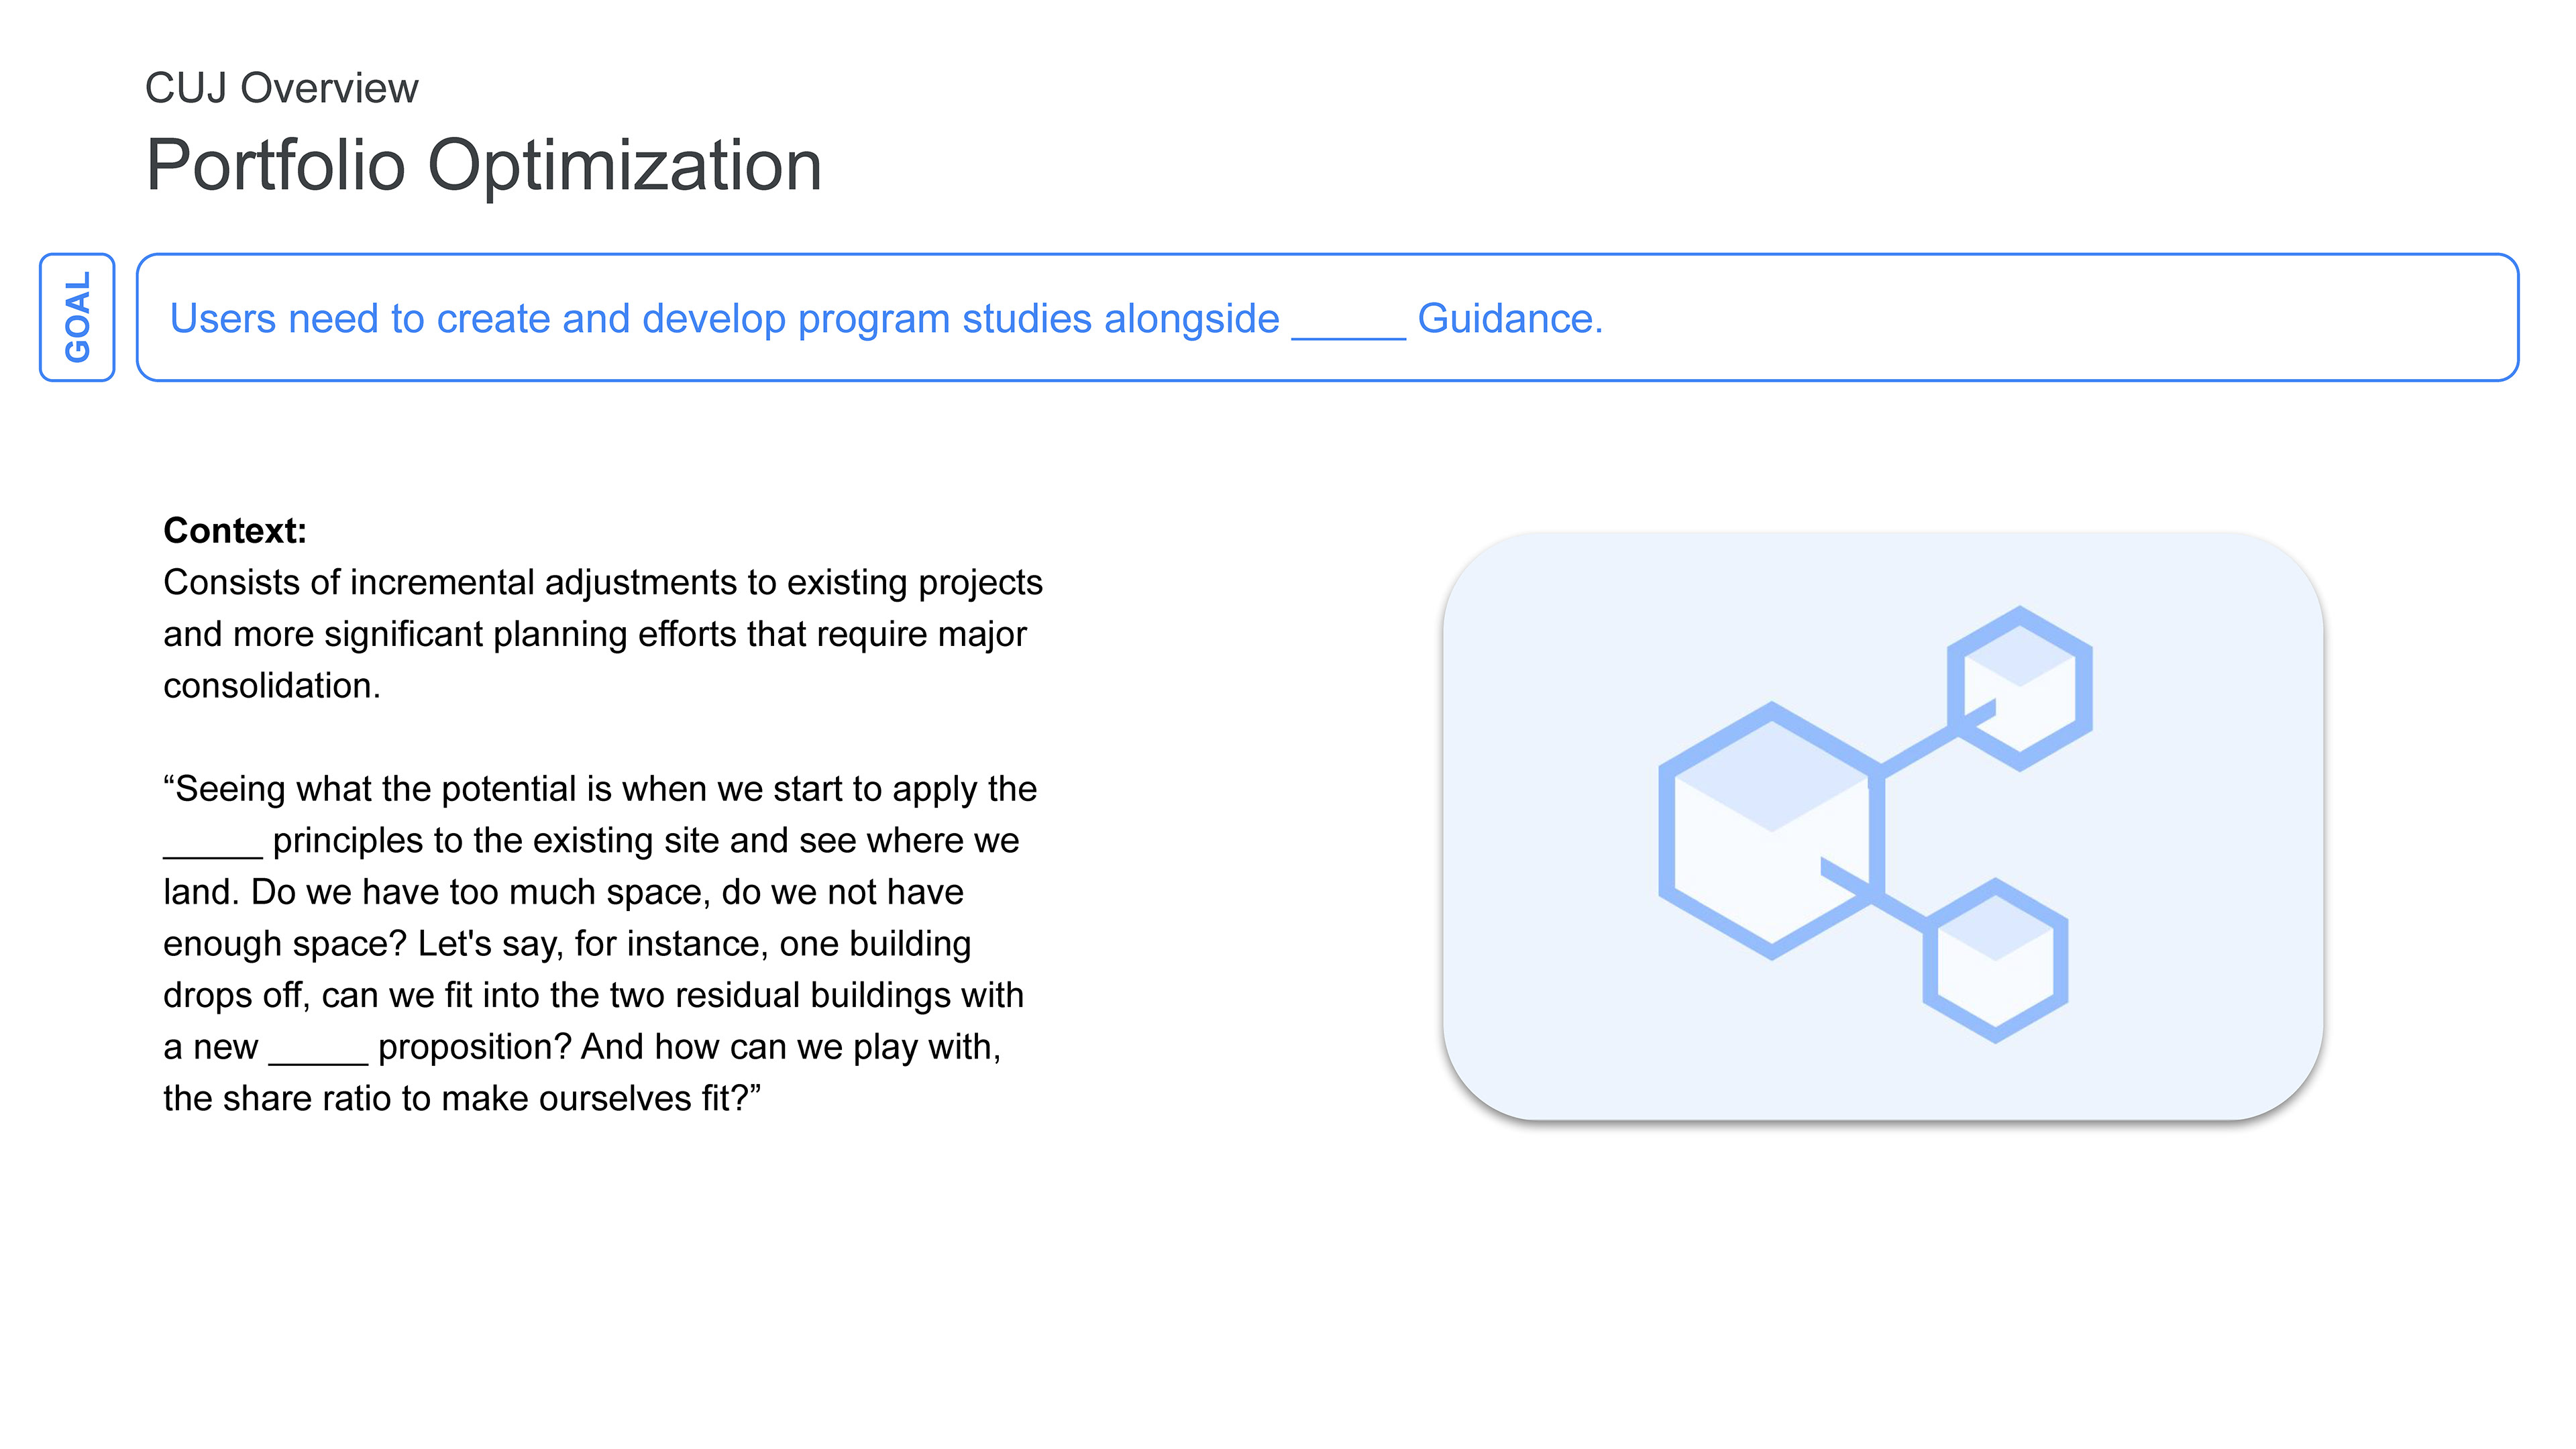Select the bold Context: heading

coord(235,530)
